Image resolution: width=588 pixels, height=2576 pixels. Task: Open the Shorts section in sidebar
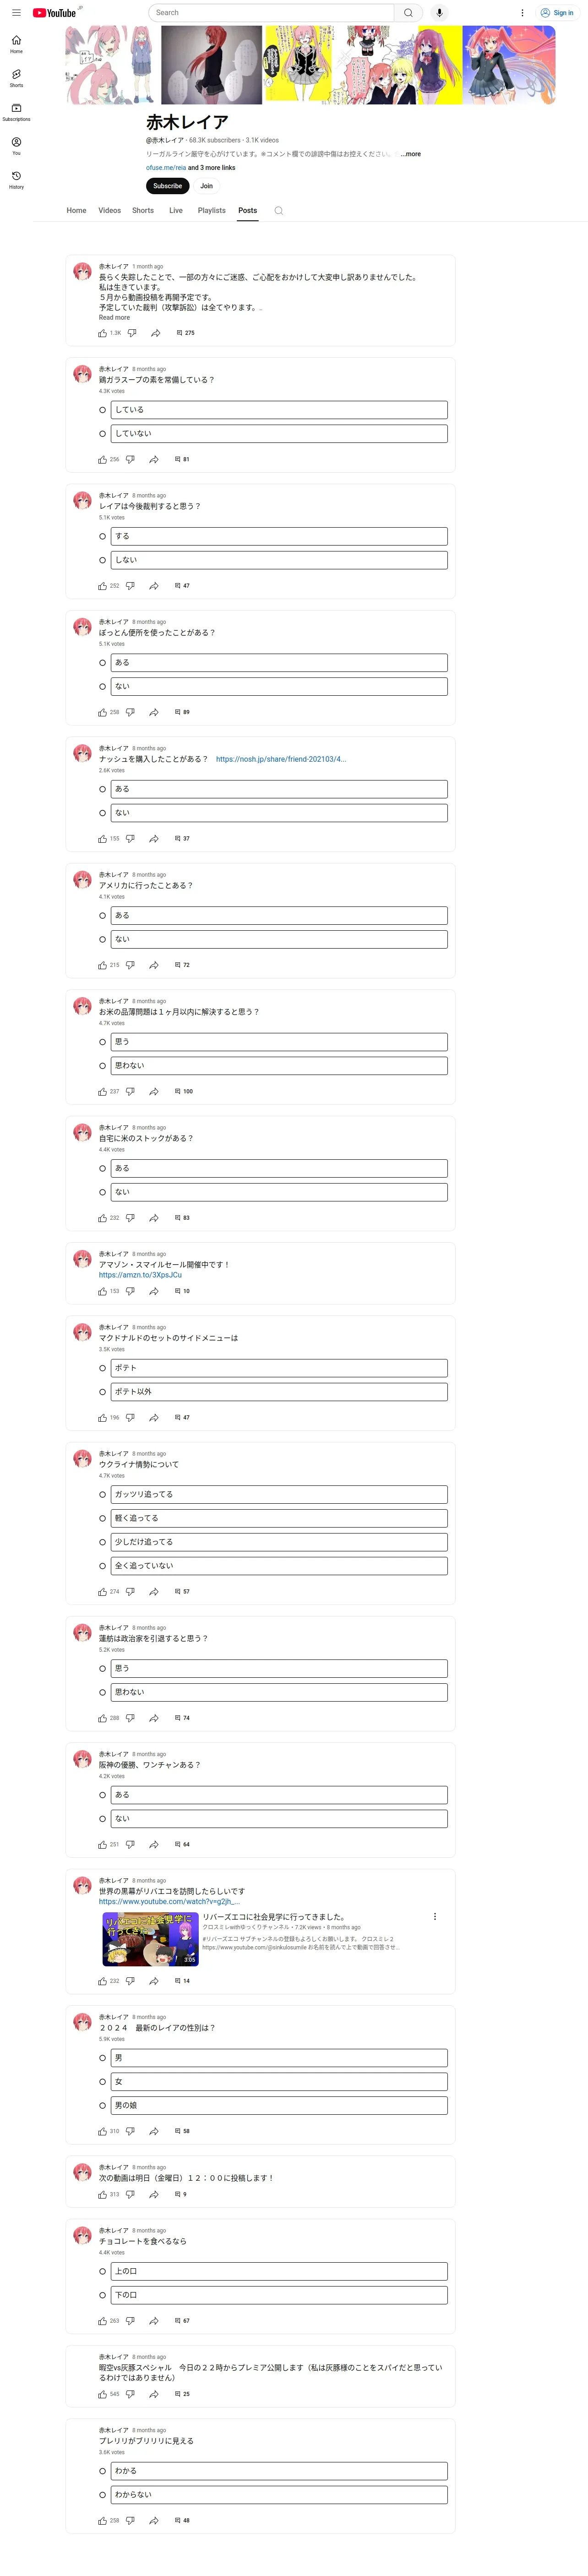(16, 78)
